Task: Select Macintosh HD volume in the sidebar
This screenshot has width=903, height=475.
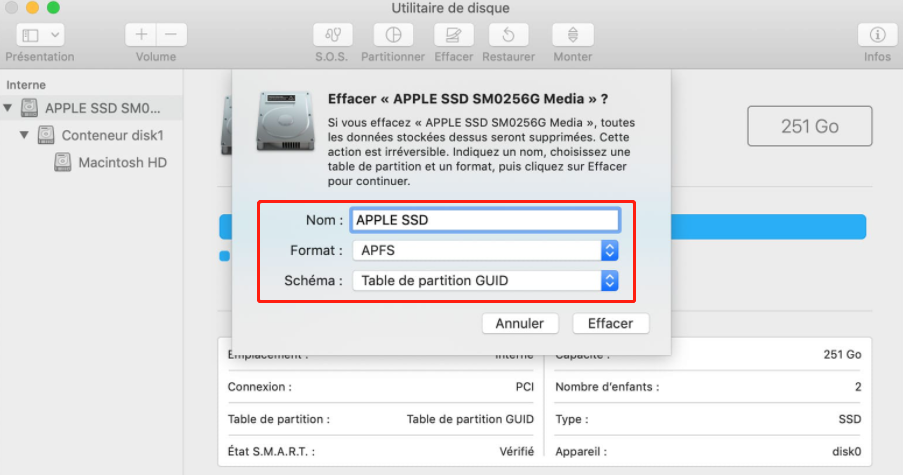Action: pyautogui.click(x=123, y=162)
